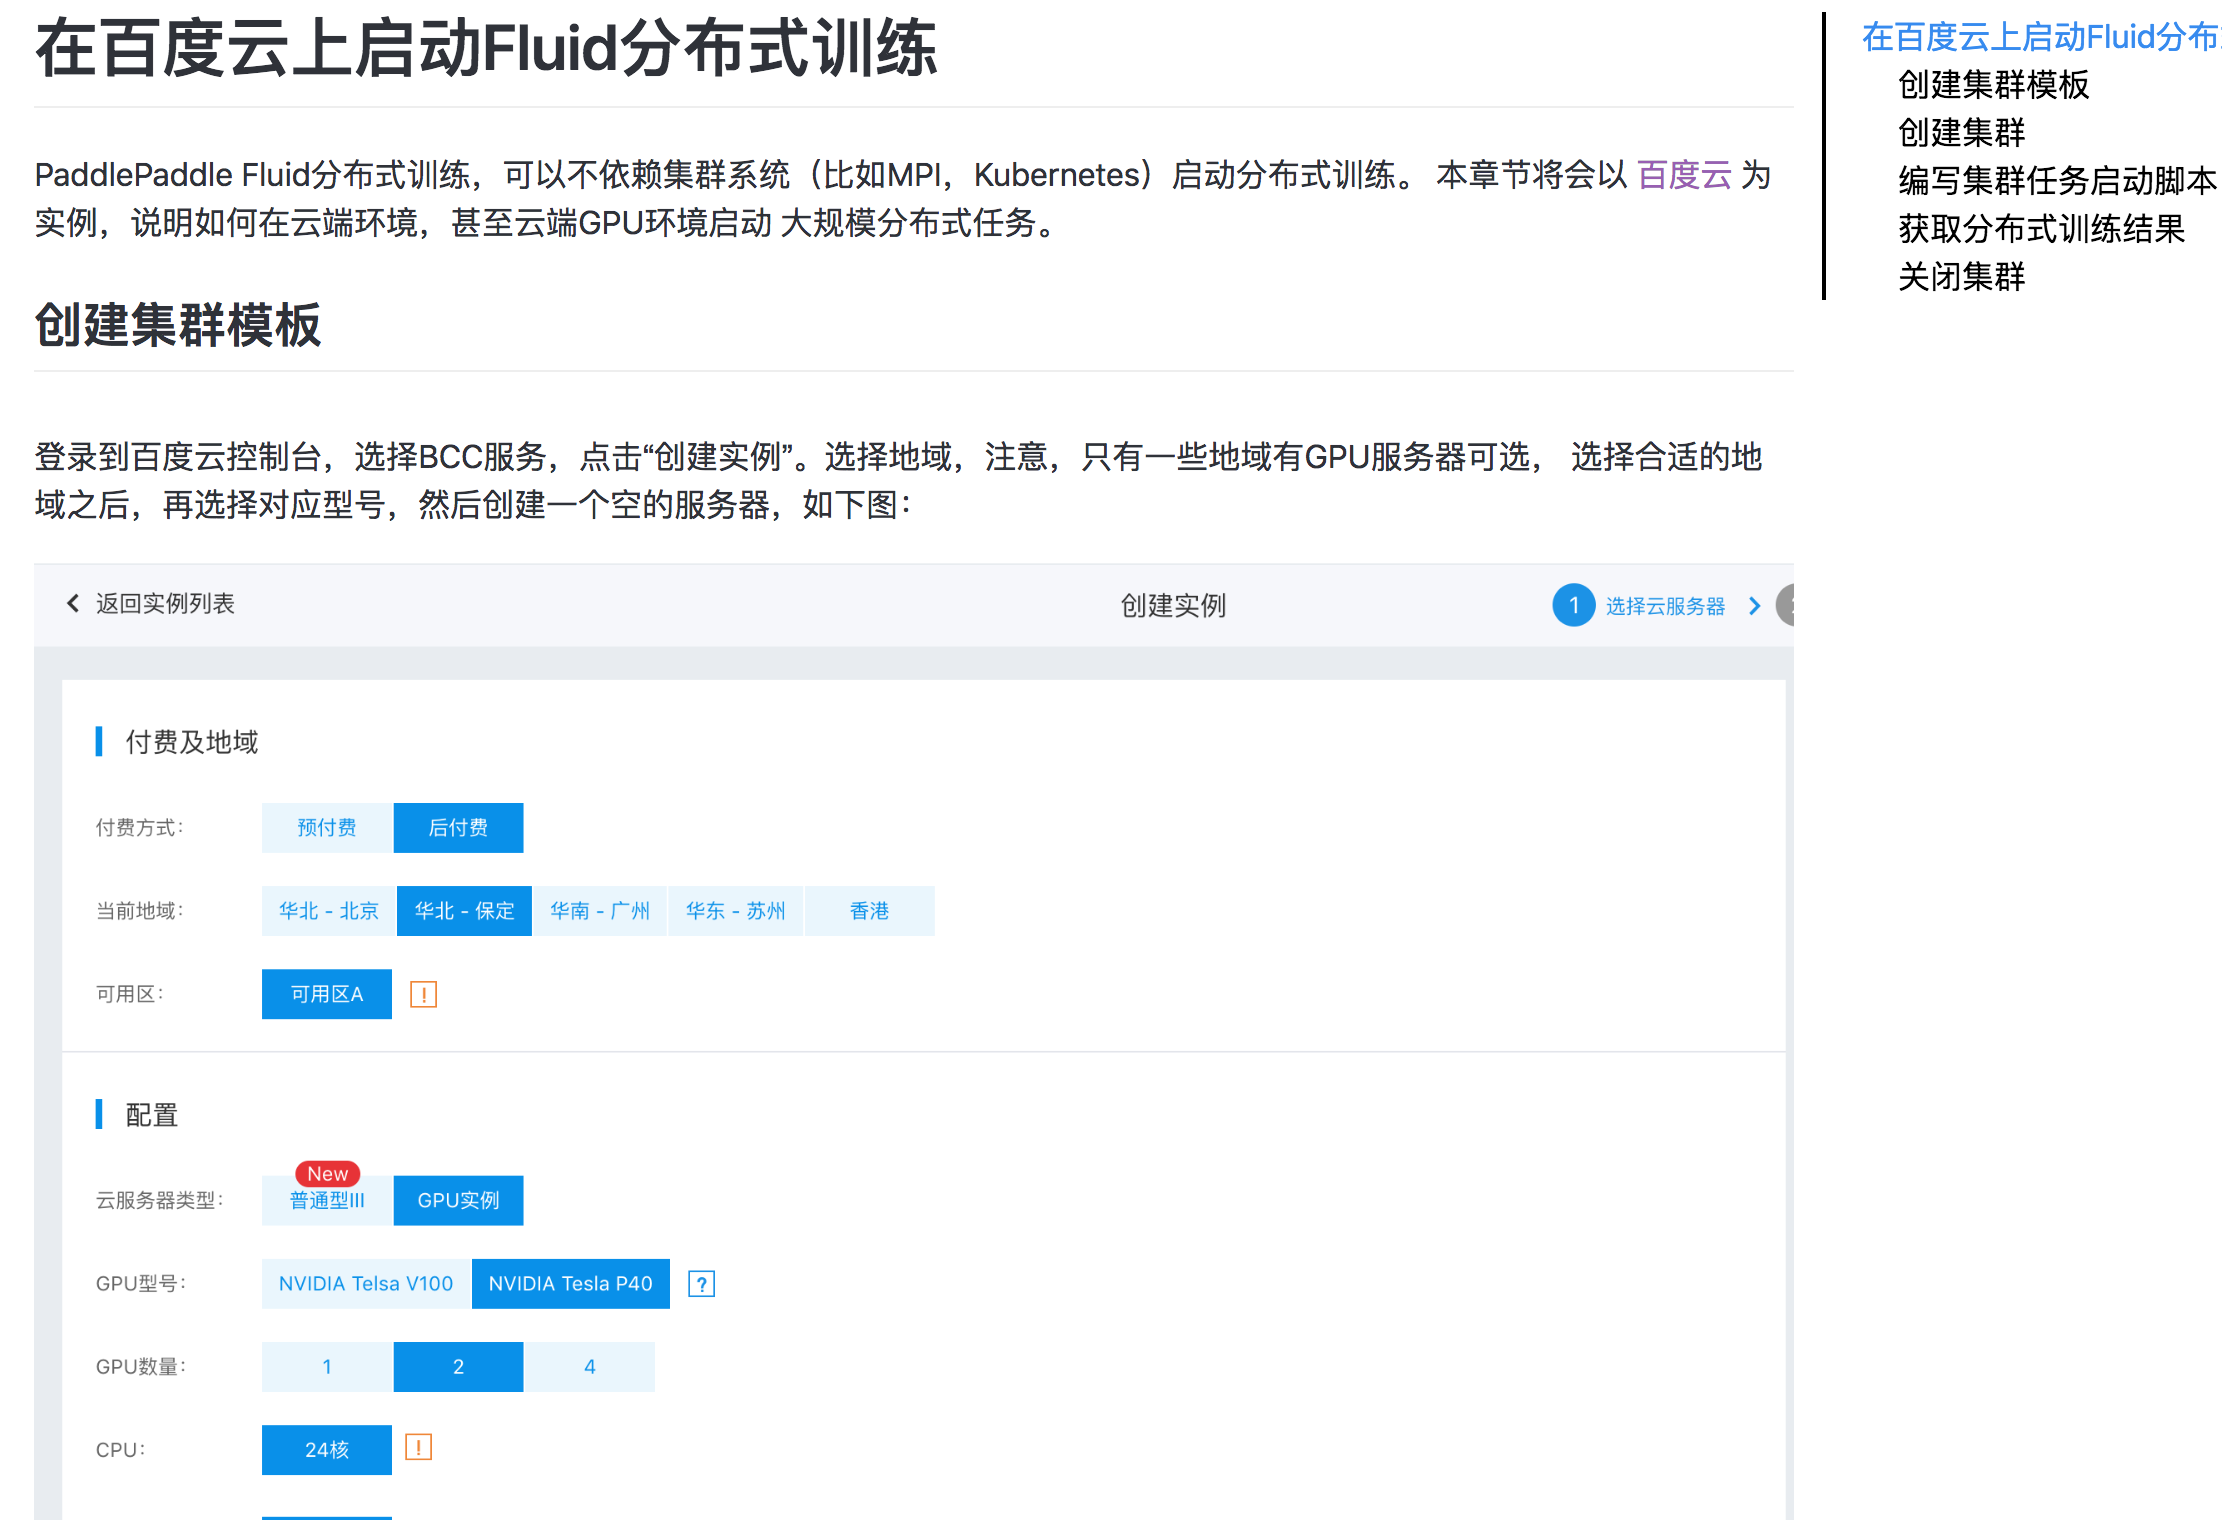
Task: Jump to 创建集群 in the sidebar contents
Action: pos(1961,132)
